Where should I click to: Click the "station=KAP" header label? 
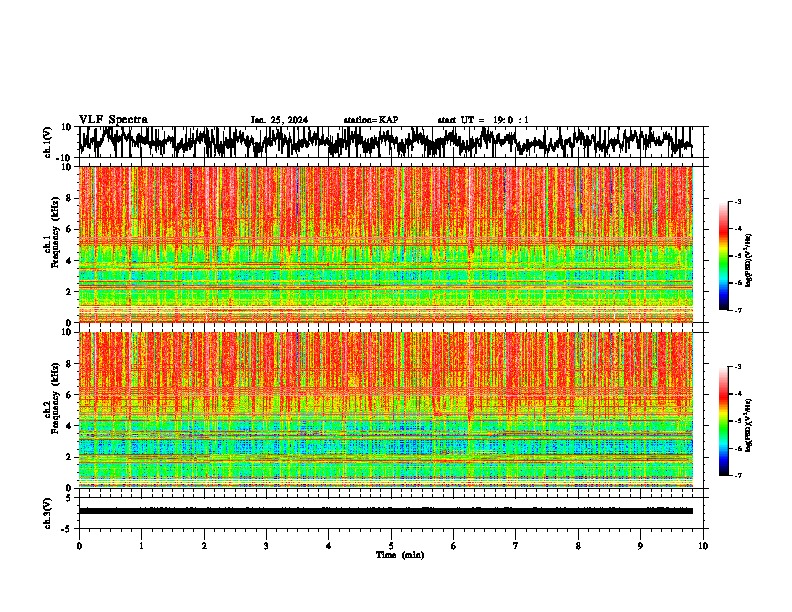pyautogui.click(x=371, y=120)
